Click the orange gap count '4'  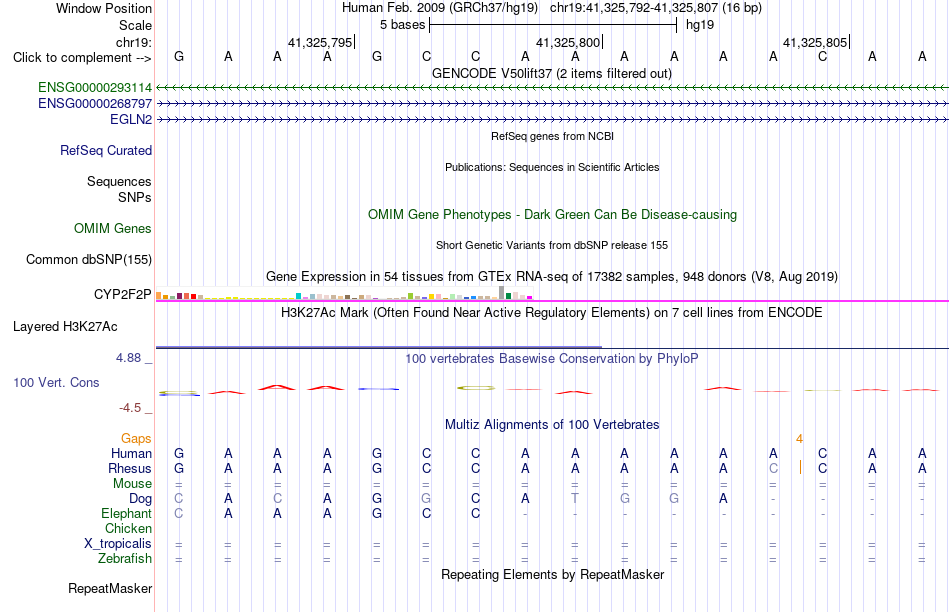point(800,439)
